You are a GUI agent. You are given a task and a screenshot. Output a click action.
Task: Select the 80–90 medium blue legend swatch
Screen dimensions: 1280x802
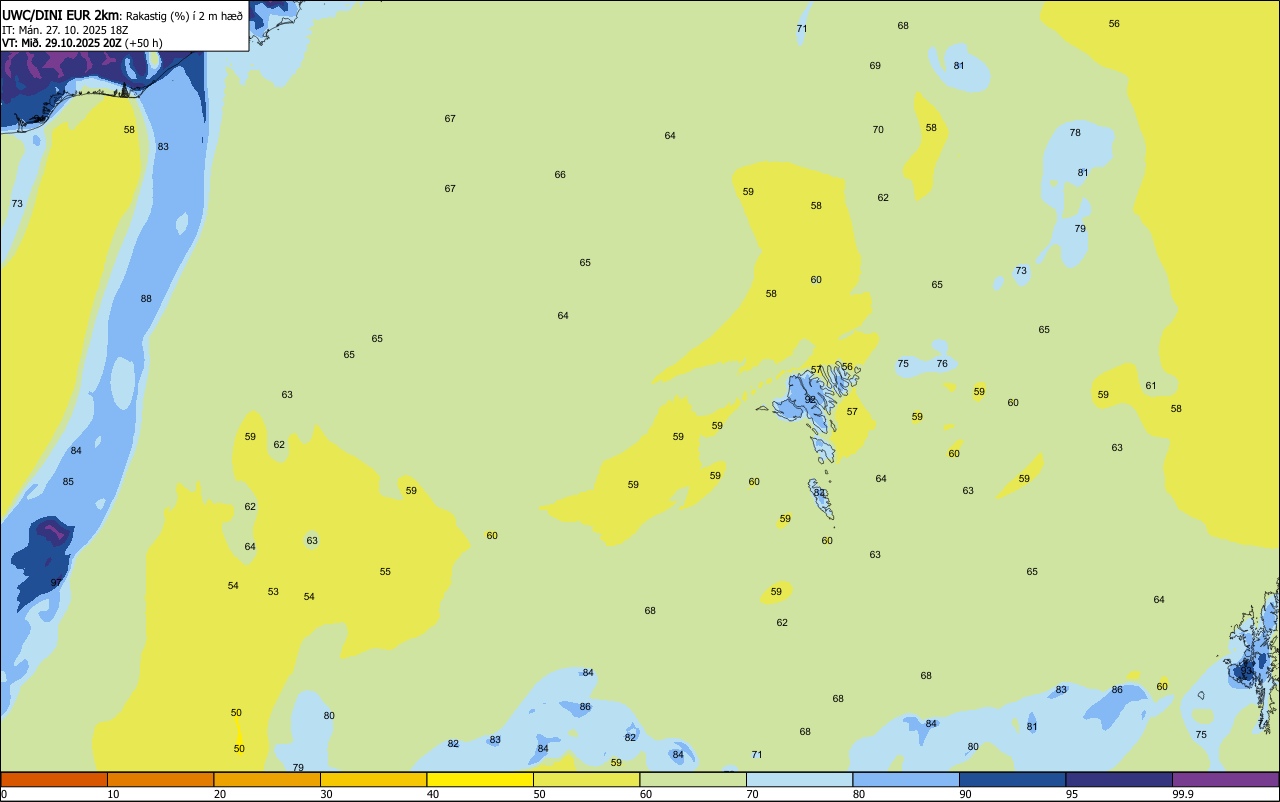point(906,779)
